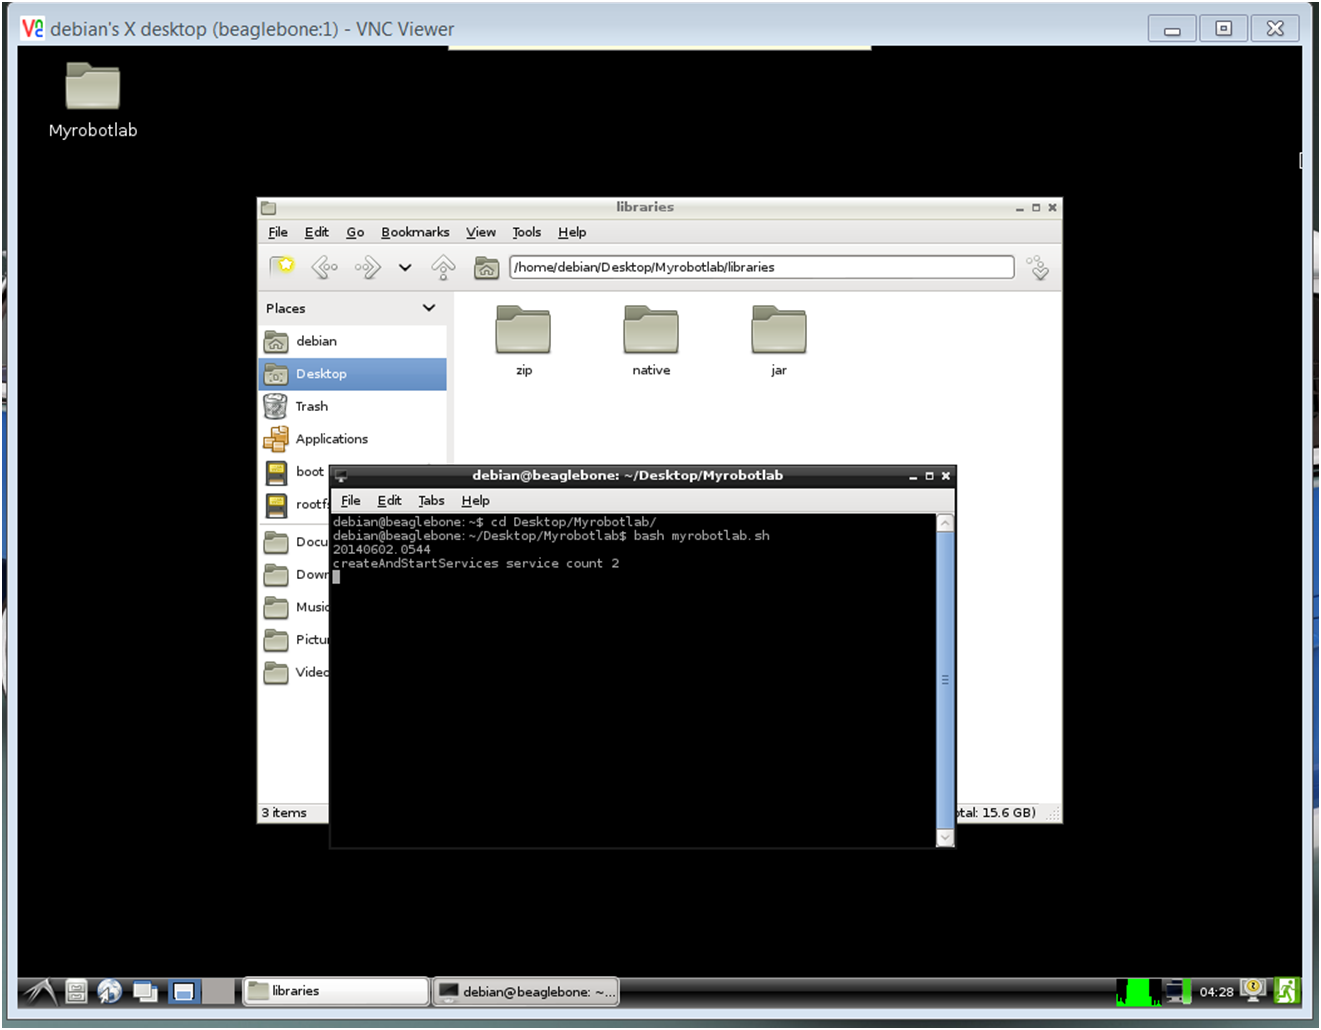Screen dimensions: 1321x1030
Task: Select debian home in Places
Action: click(x=352, y=341)
